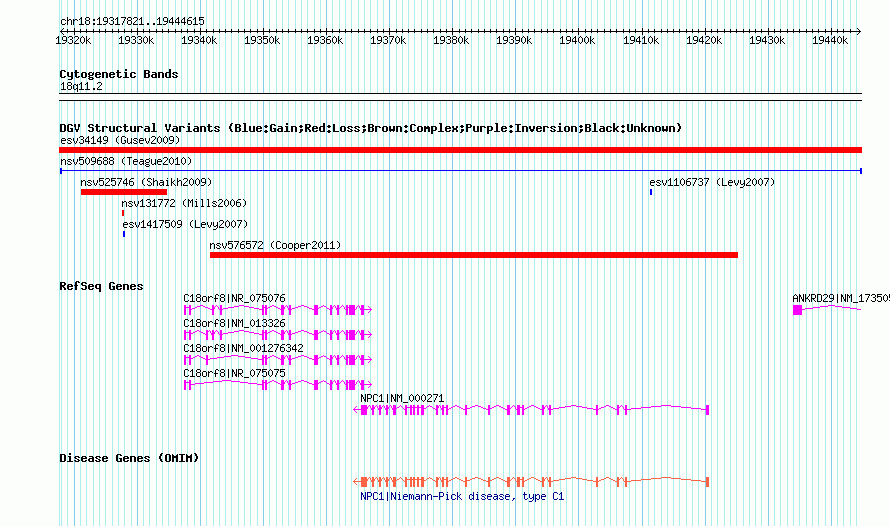Click the Cytogenetic Bands track title
The image size is (890, 526).
(x=119, y=74)
